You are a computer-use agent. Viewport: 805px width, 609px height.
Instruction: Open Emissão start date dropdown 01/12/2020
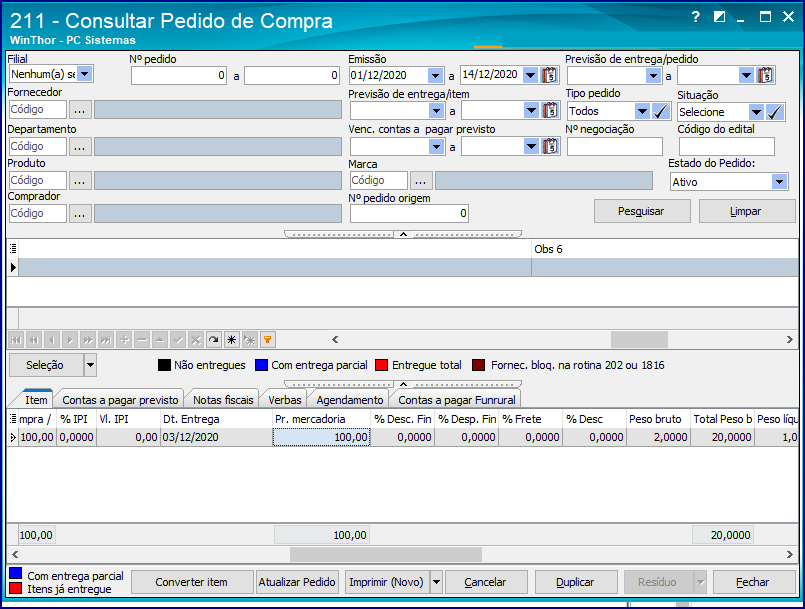pyautogui.click(x=435, y=75)
